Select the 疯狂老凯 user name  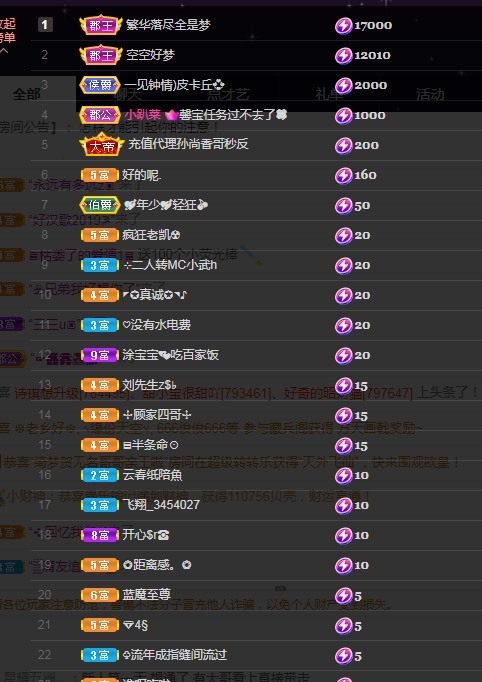pos(151,235)
